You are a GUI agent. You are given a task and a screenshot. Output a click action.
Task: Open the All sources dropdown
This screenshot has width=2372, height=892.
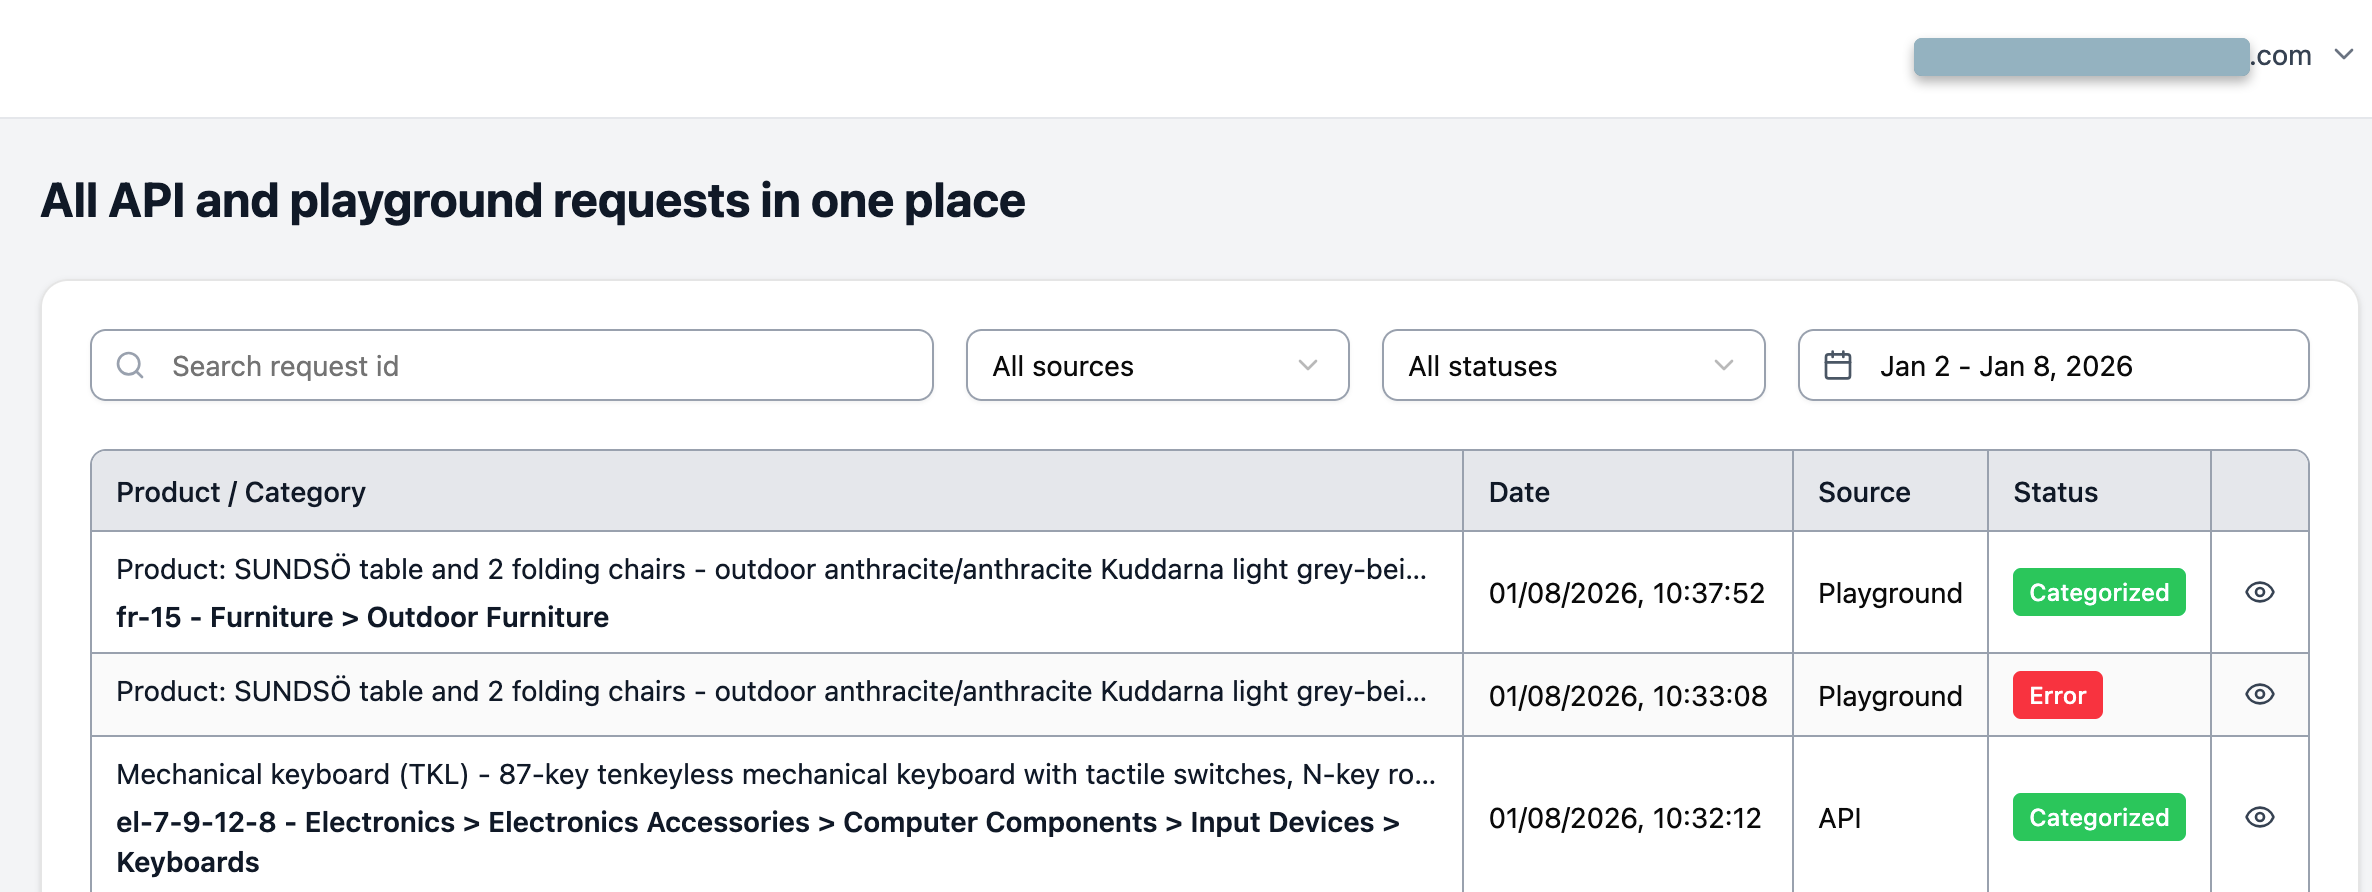(x=1157, y=366)
